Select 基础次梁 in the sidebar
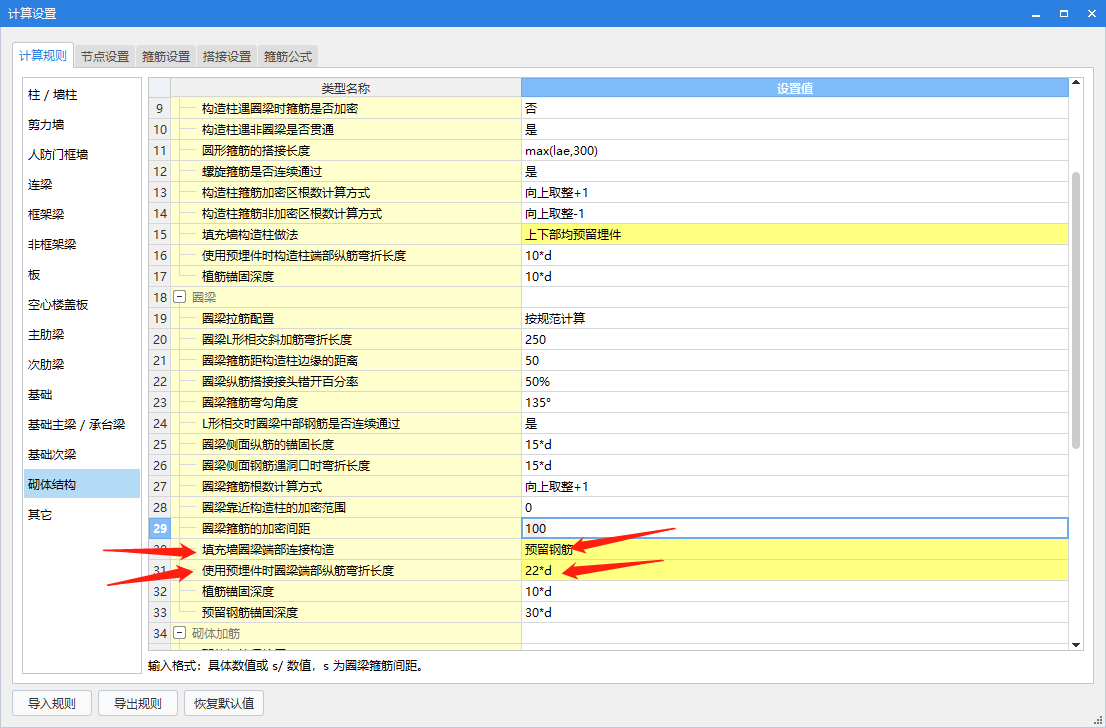Viewport: 1106px width, 728px height. (x=82, y=454)
